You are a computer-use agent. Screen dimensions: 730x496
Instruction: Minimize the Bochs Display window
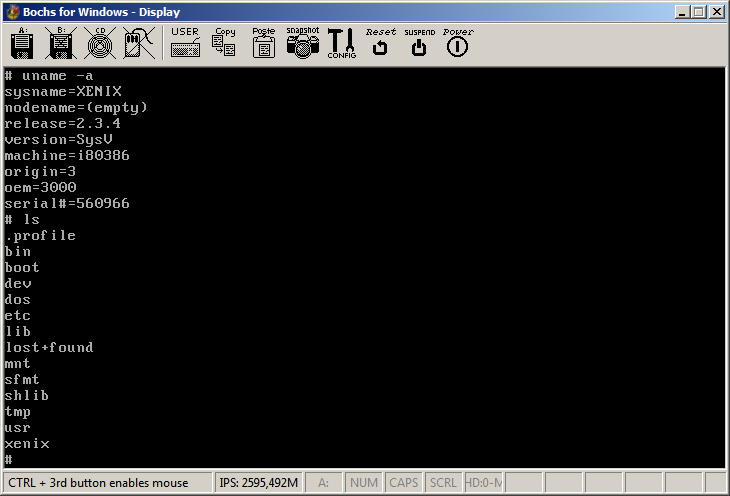[682, 12]
